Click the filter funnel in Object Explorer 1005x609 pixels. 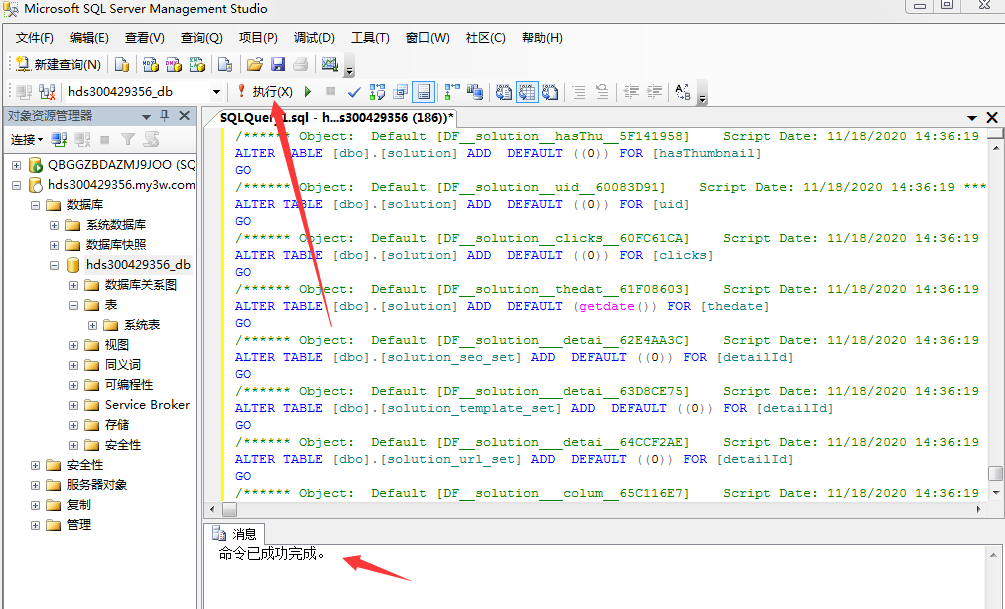pyautogui.click(x=128, y=139)
